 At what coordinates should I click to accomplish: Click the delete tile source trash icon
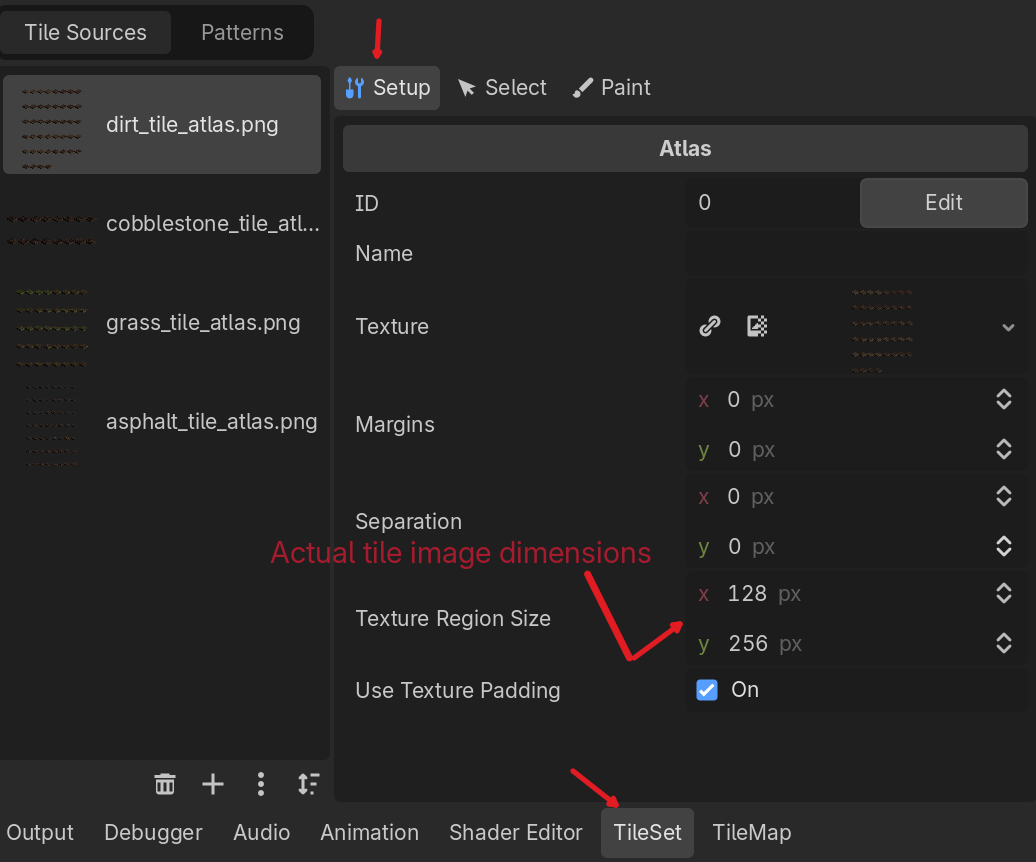tap(165, 784)
